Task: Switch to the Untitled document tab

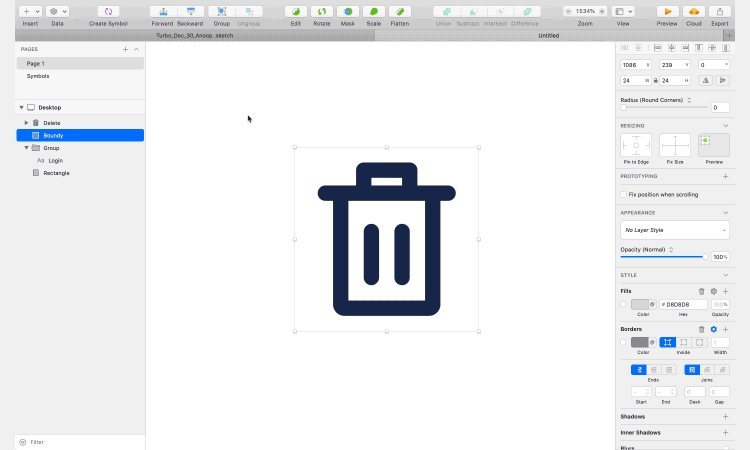Action: [549, 35]
